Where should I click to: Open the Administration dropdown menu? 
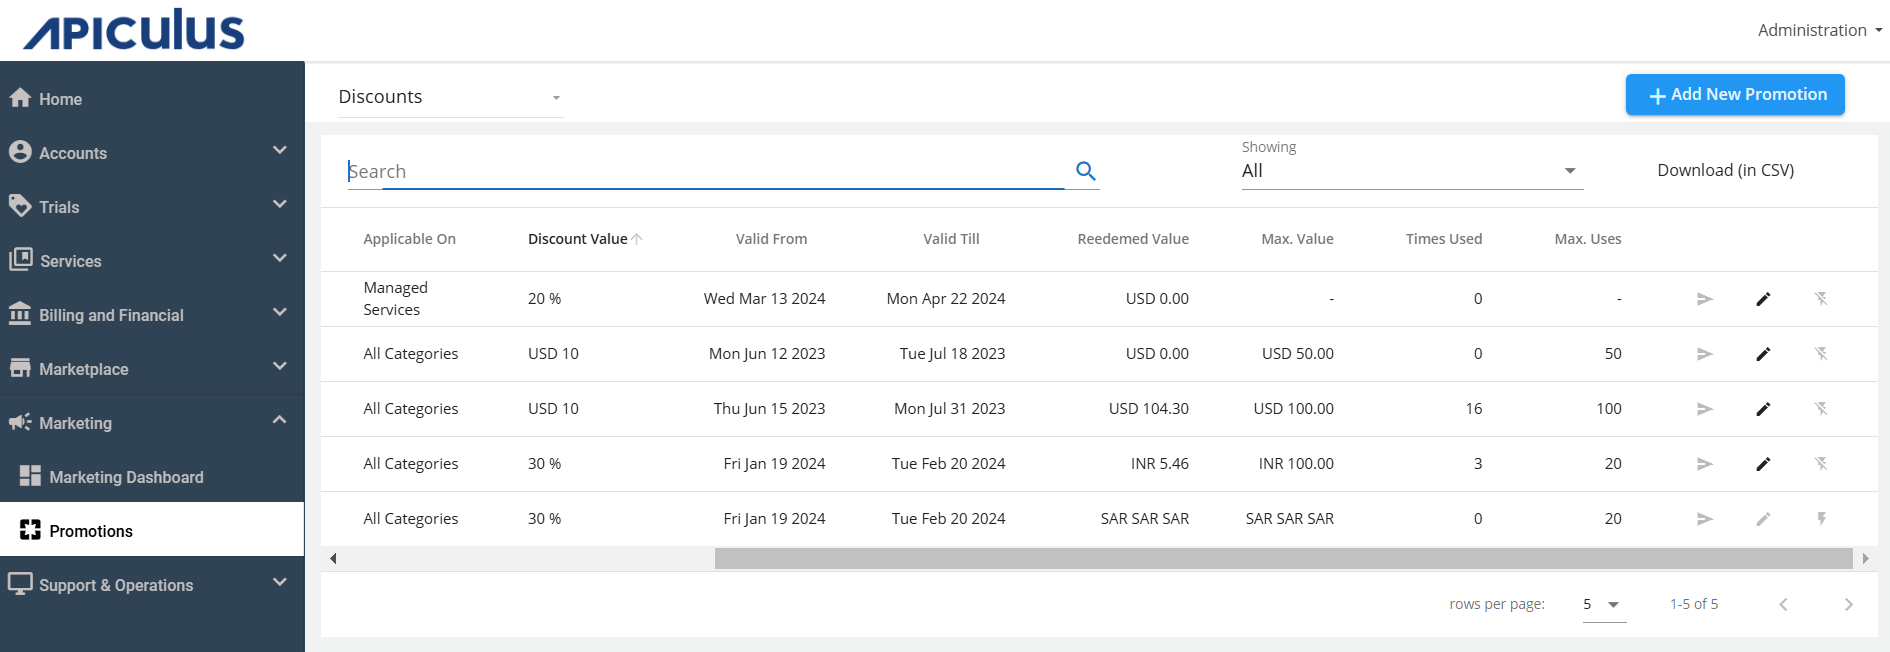pos(1820,30)
